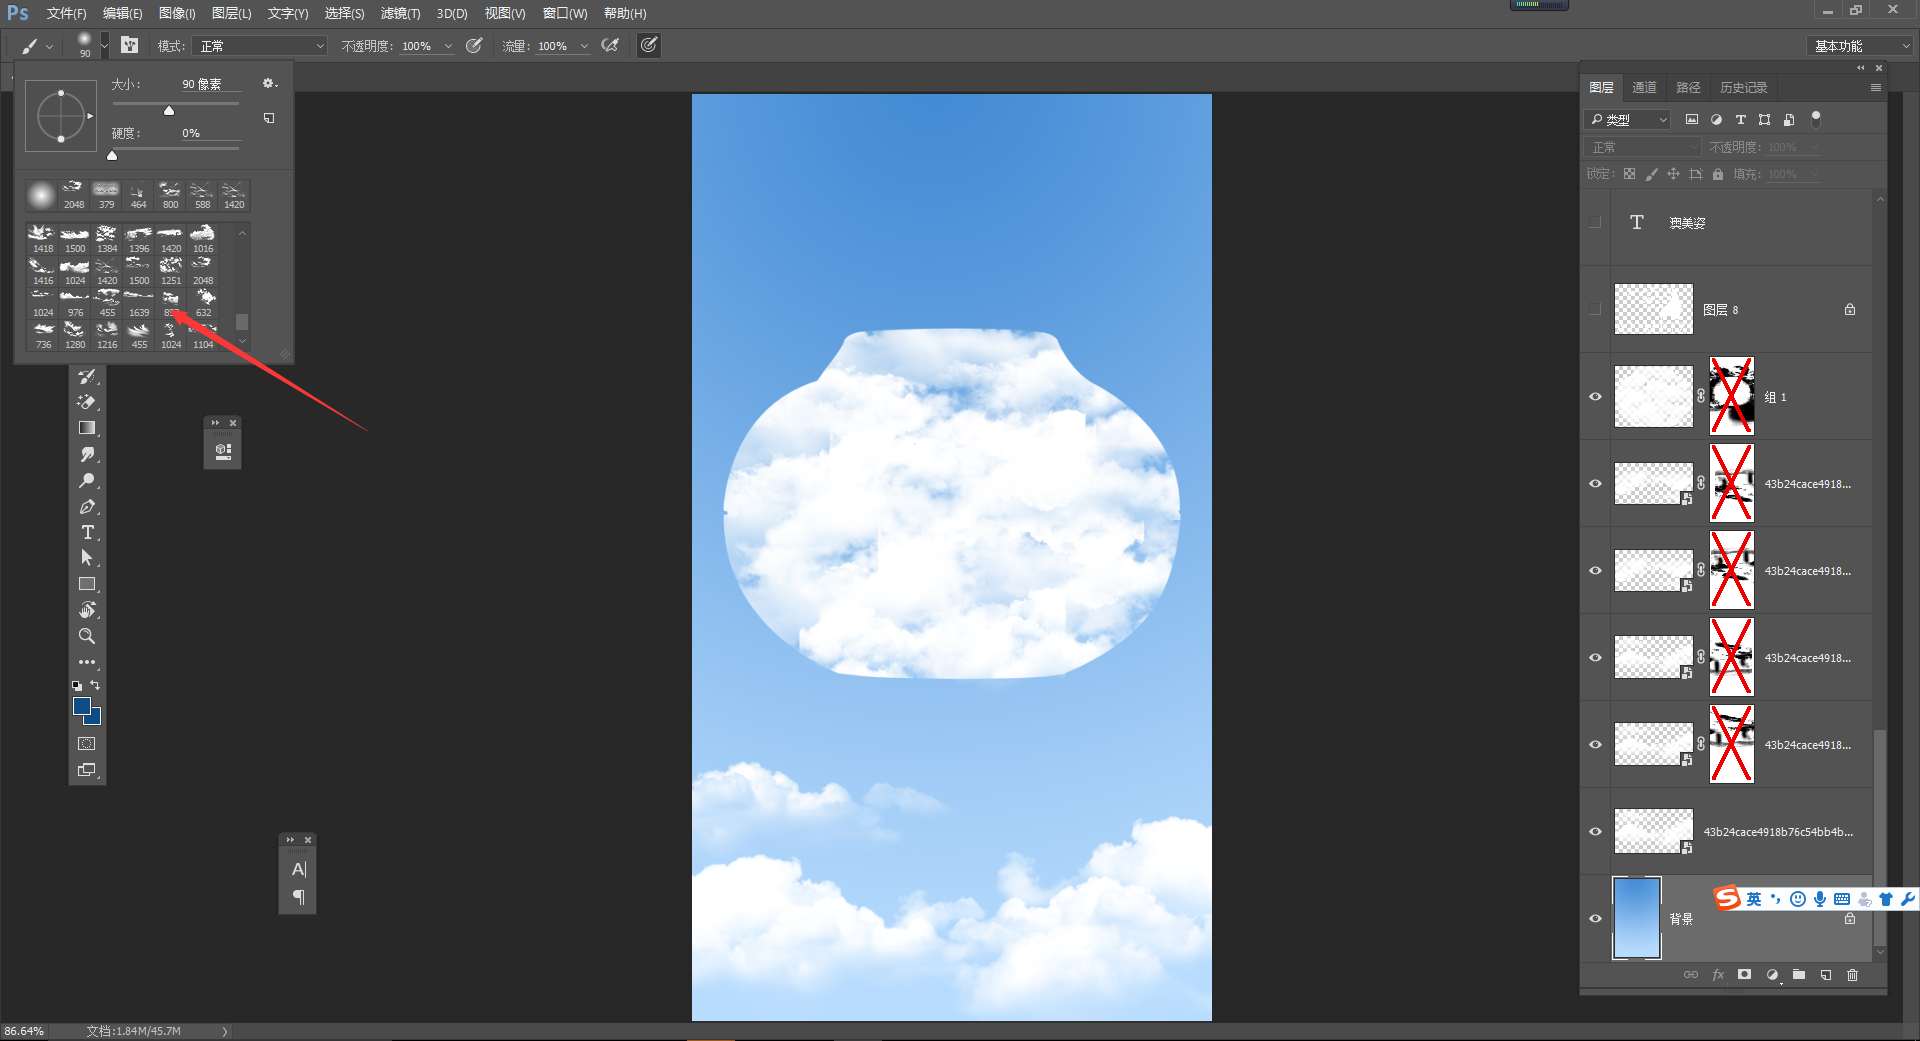
Task: Swap foreground and background colors
Action: click(x=95, y=686)
